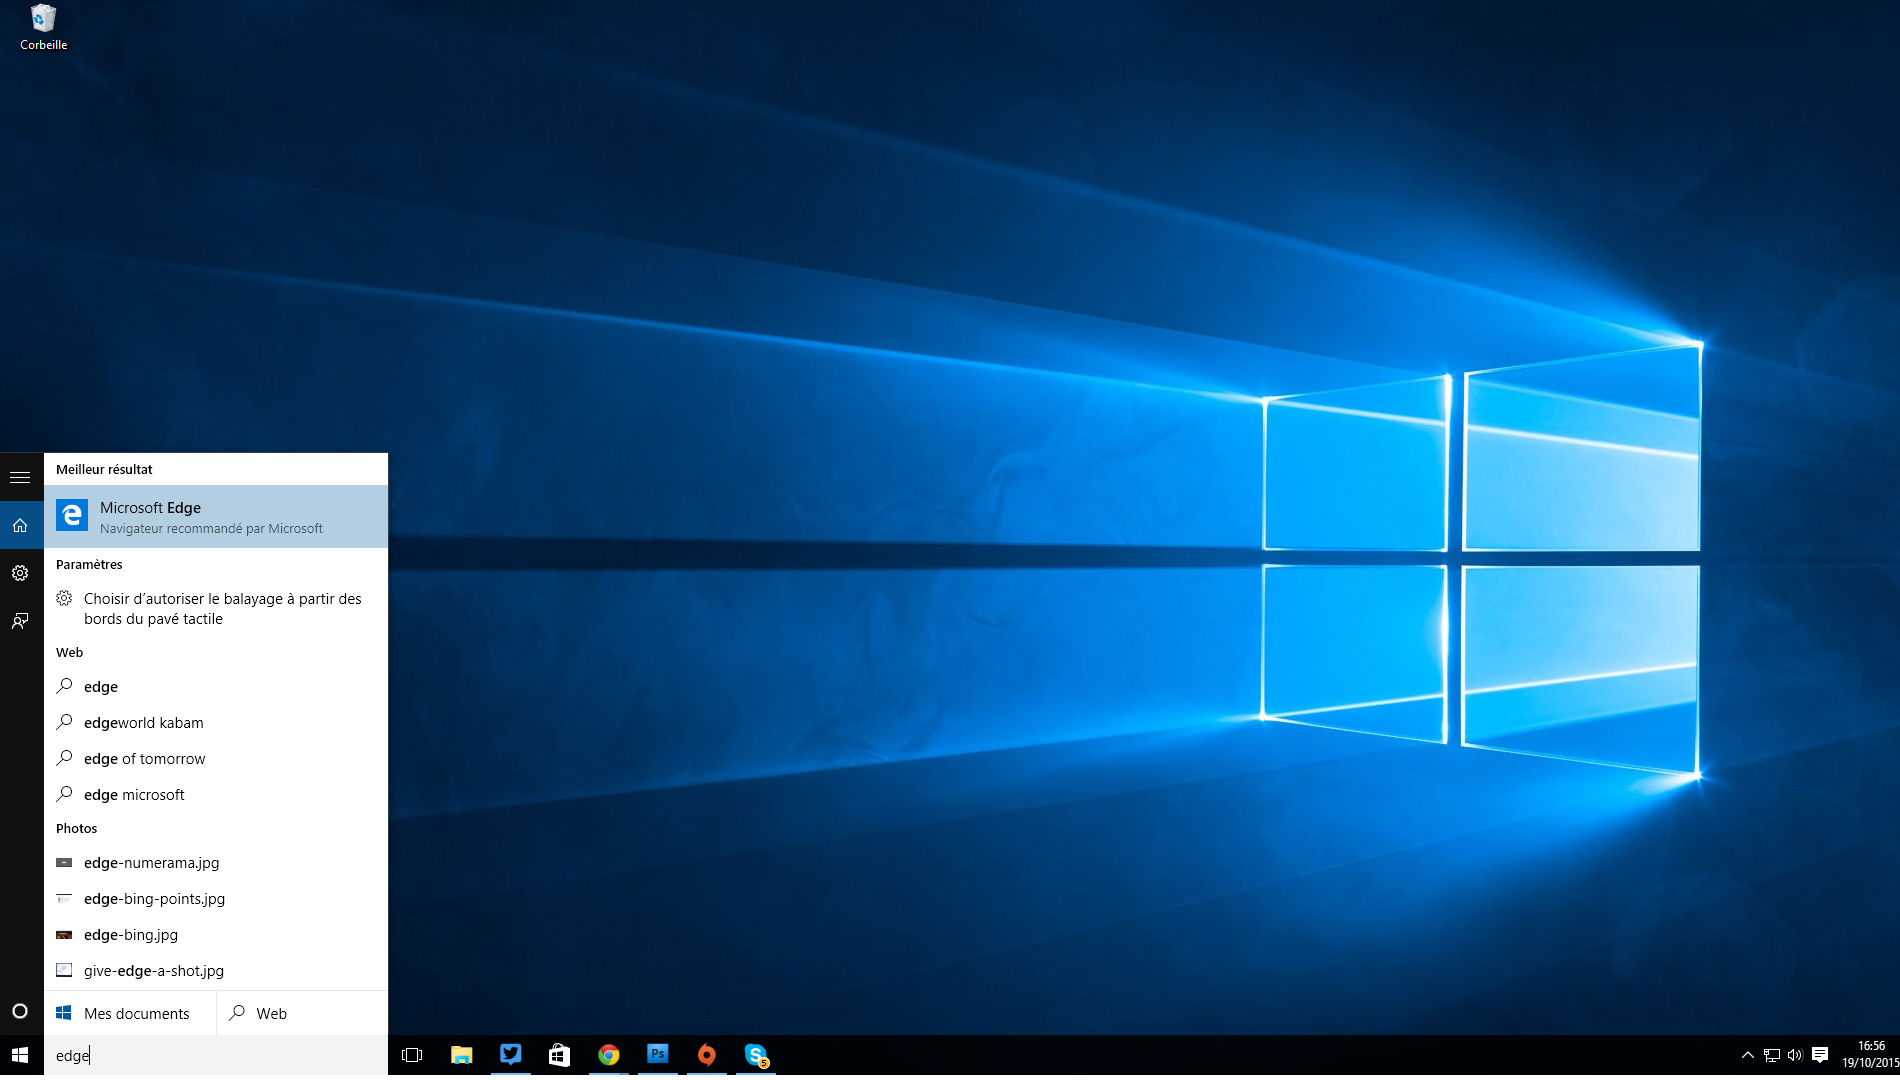
Task: Open the Corbeille recycle bin icon
Action: [43, 27]
